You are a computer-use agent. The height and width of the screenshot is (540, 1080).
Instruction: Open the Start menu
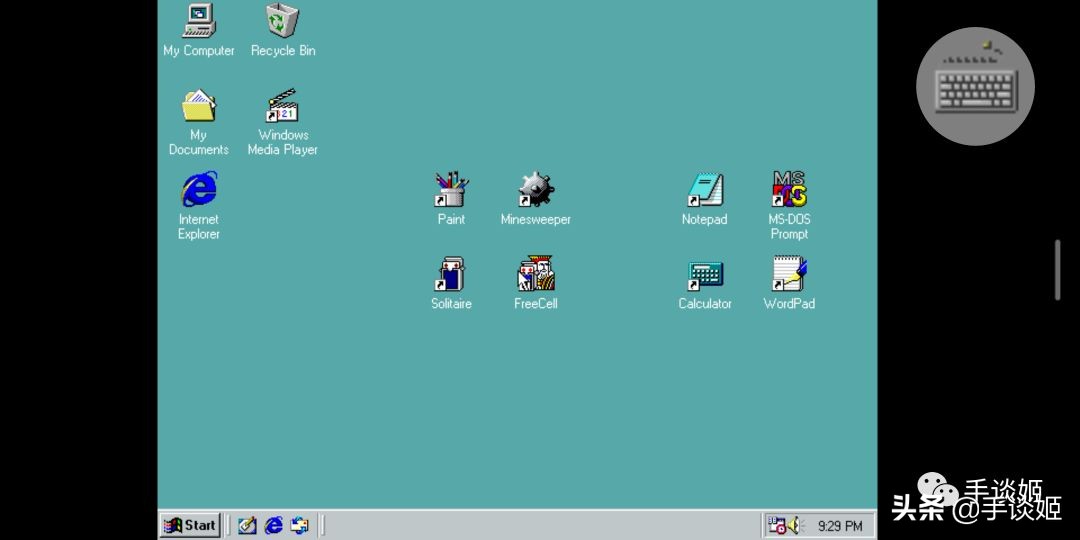pos(190,525)
